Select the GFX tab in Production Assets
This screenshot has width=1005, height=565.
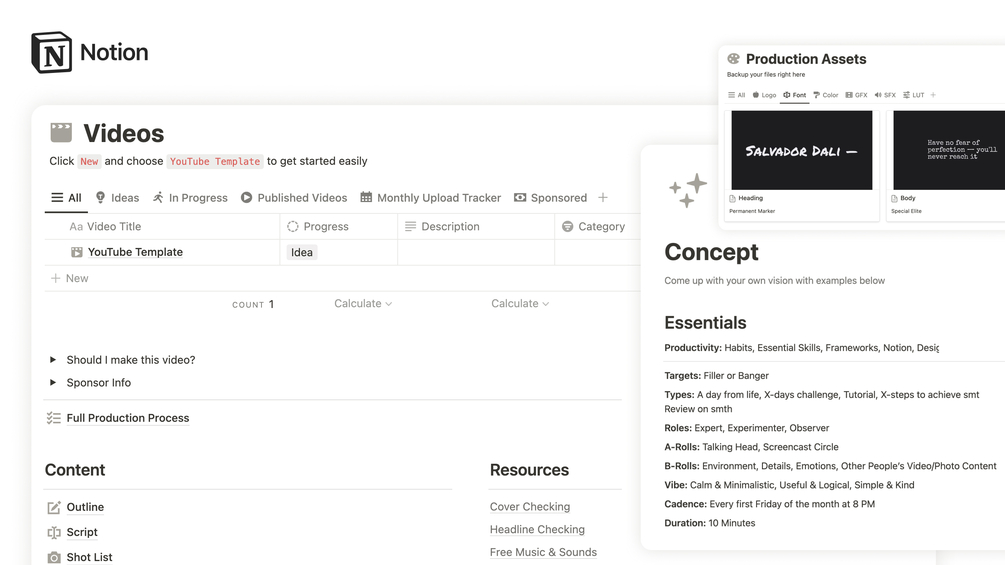[856, 95]
